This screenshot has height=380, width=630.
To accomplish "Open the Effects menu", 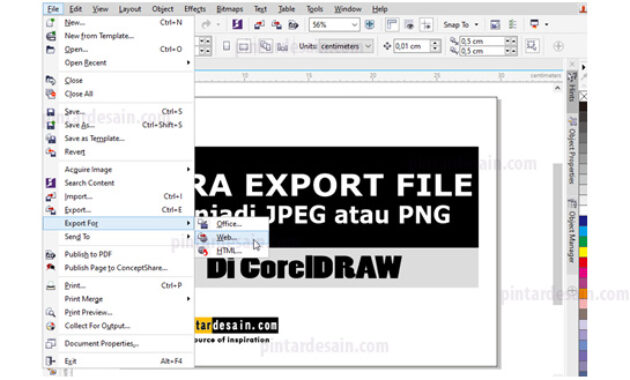I will (195, 9).
